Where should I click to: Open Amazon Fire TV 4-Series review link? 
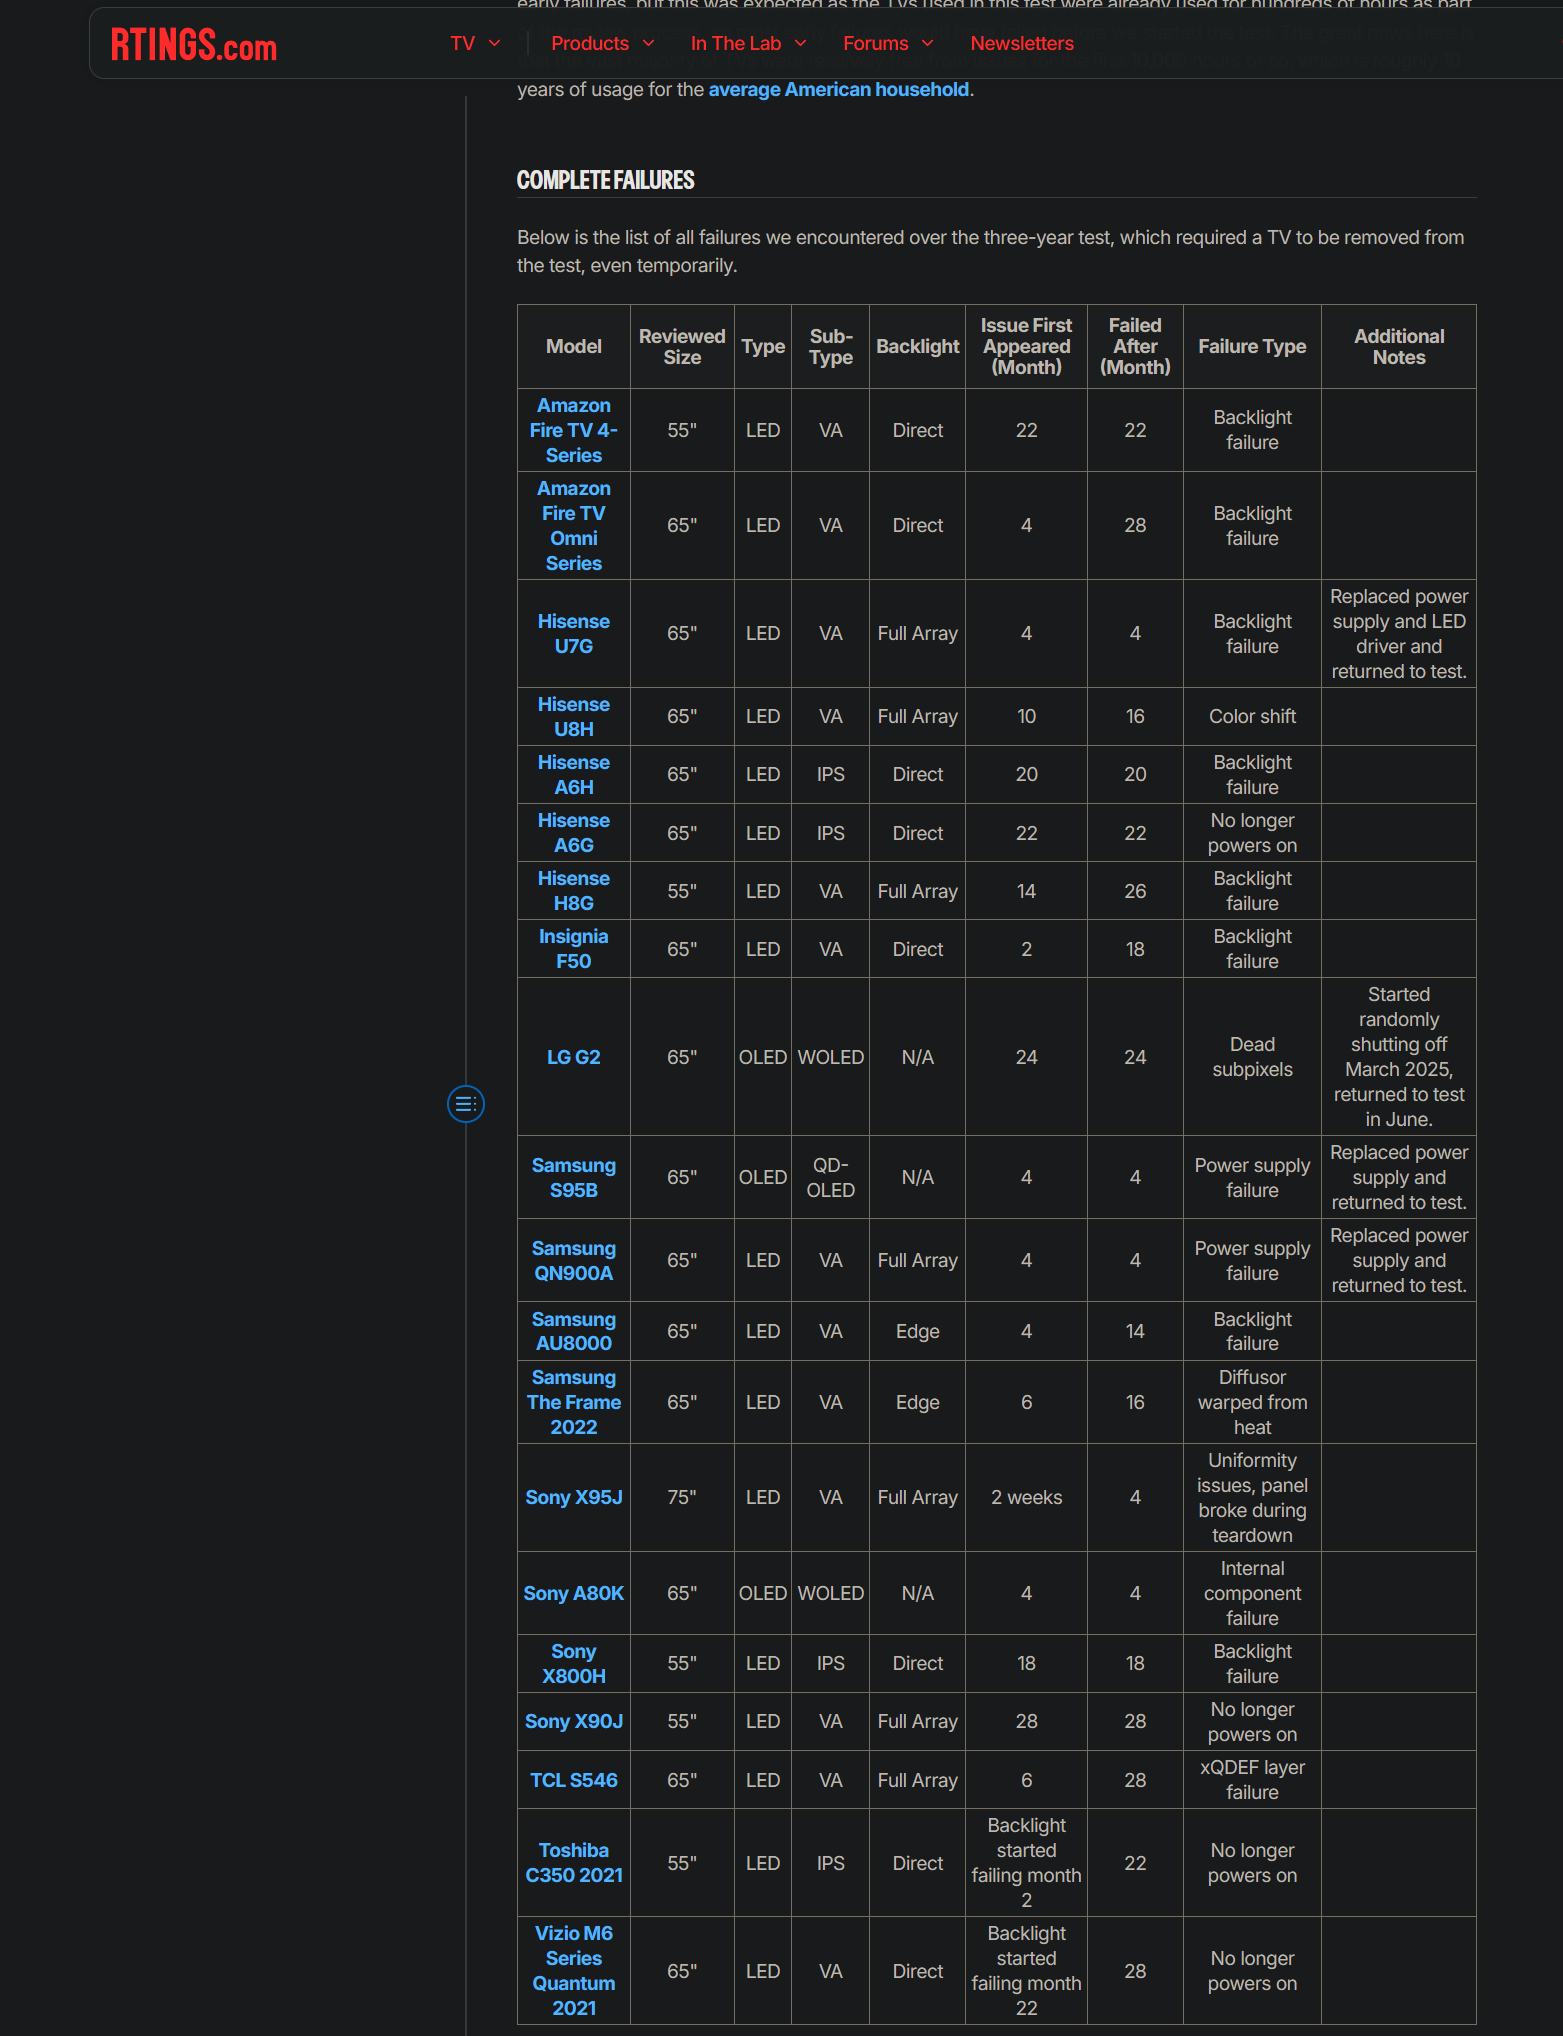(x=574, y=430)
